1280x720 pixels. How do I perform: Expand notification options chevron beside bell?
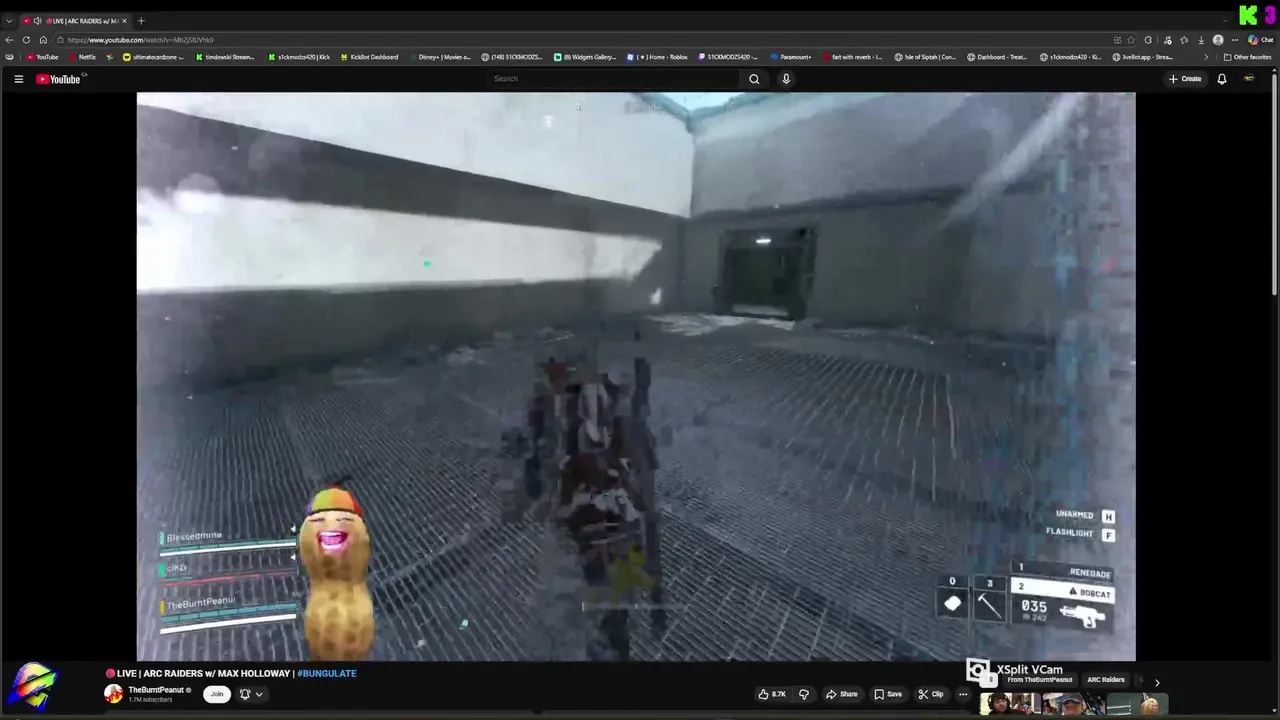click(259, 694)
